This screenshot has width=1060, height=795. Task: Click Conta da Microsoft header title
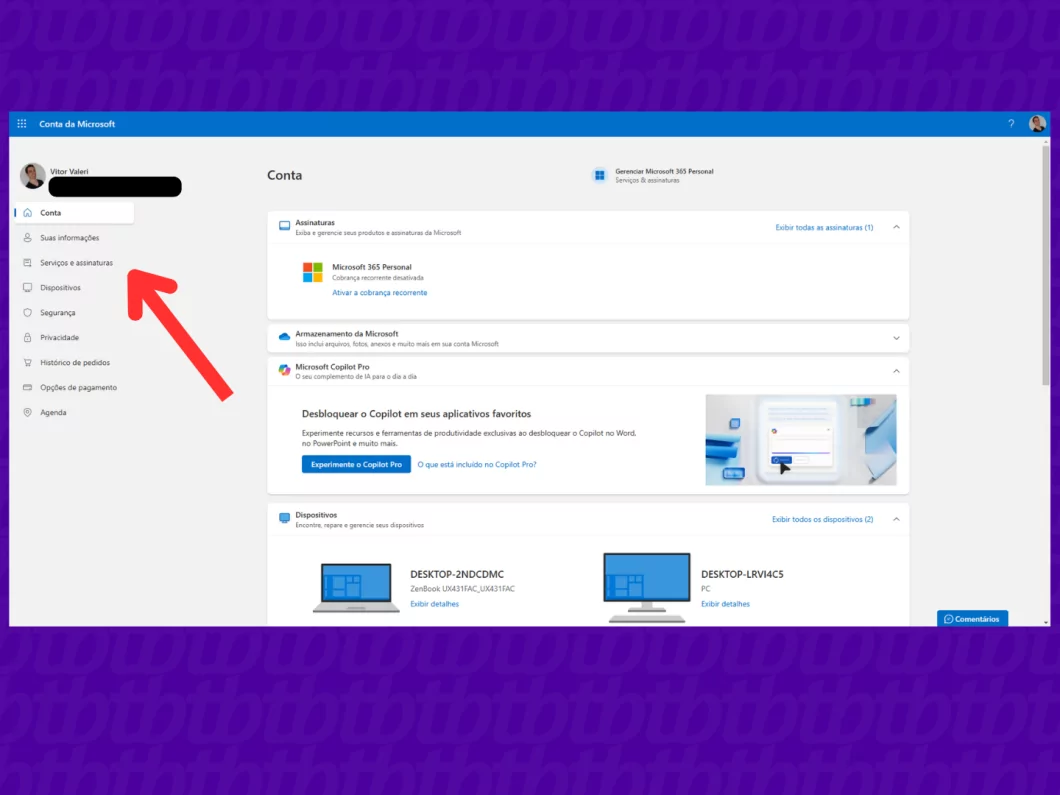[x=77, y=124]
